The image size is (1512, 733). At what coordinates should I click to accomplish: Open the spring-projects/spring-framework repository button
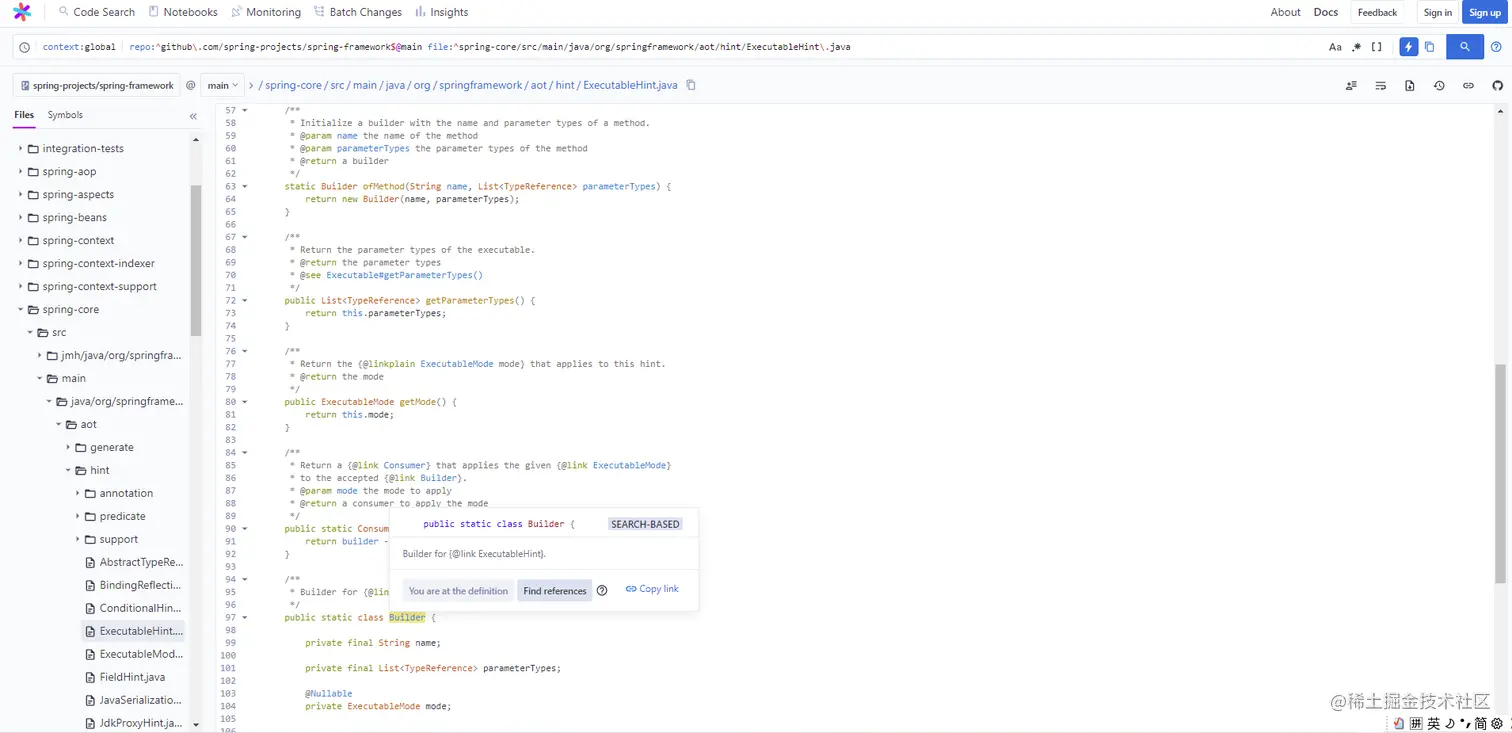point(97,85)
